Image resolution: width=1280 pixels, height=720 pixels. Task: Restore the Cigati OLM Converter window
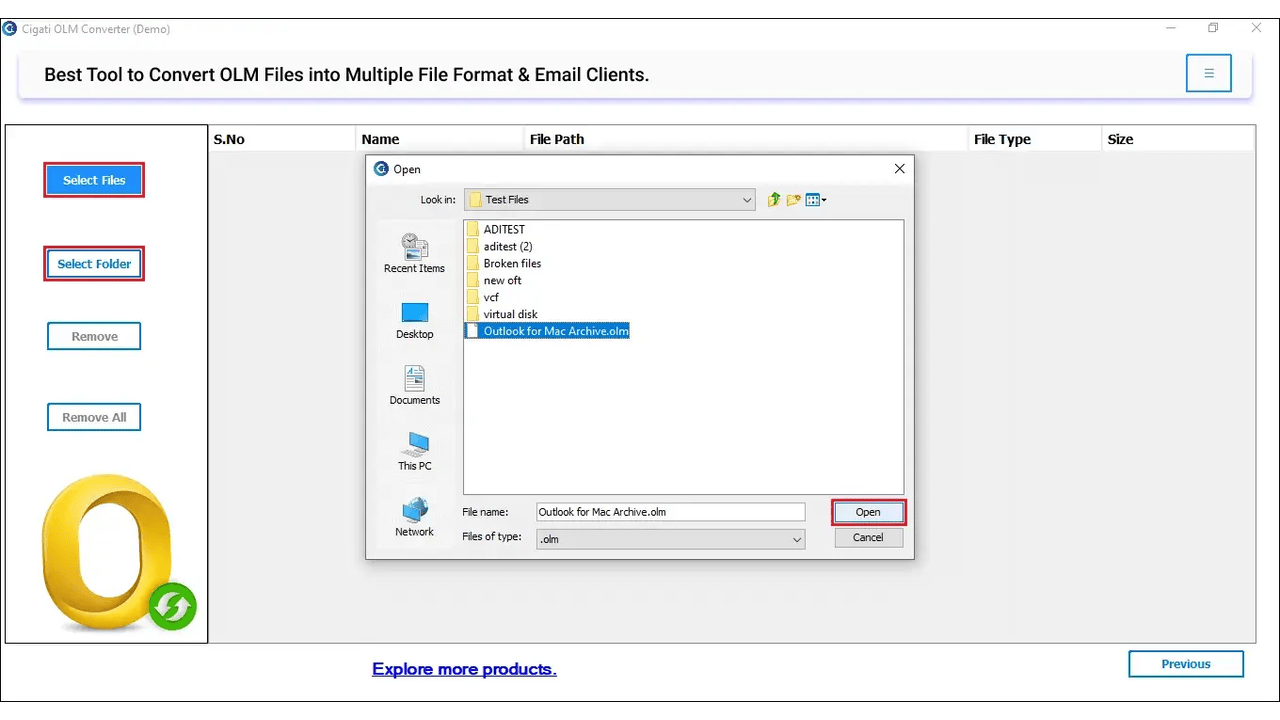(1213, 28)
